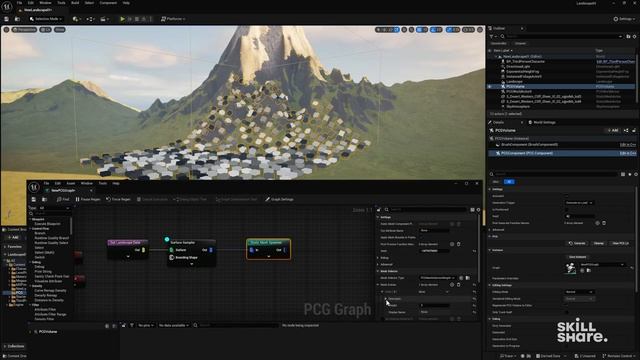Open the Tools menu in main editor
This screenshot has width=640, height=360.
(x=61, y=3)
